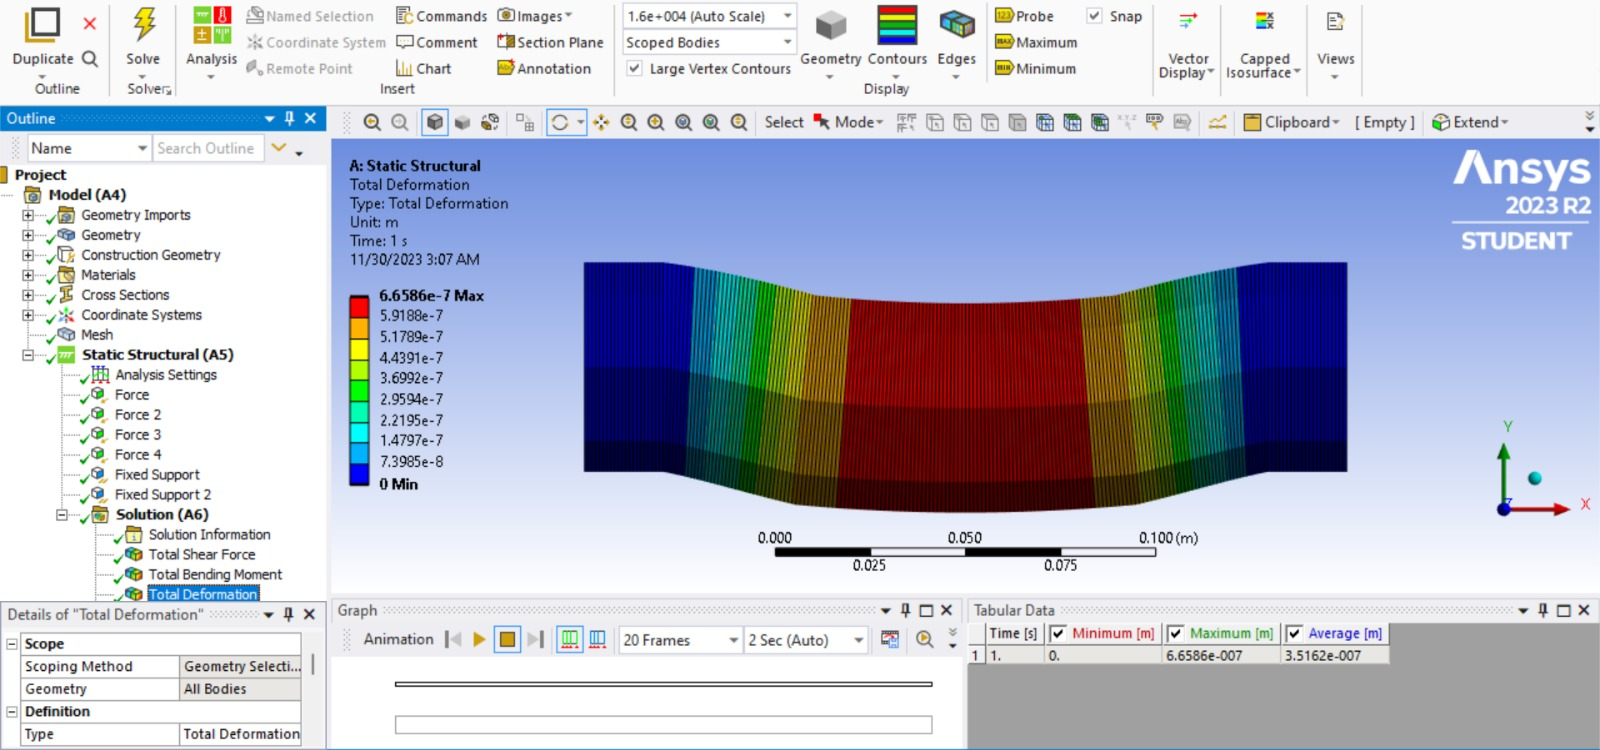Viewport: 1600px width, 750px height.
Task: Go to previous animation frame
Action: click(x=453, y=640)
